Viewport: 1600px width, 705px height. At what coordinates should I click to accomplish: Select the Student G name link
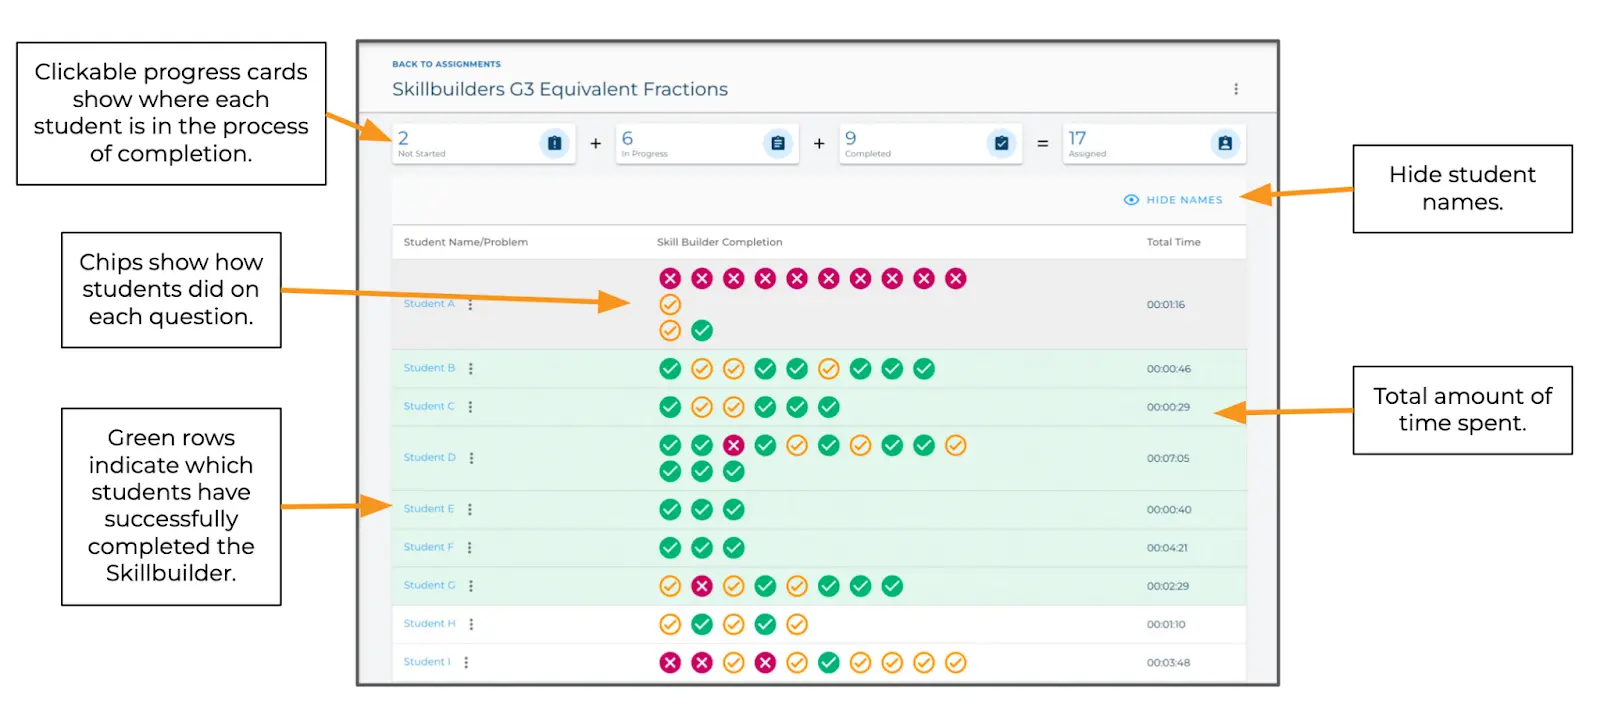tap(429, 585)
